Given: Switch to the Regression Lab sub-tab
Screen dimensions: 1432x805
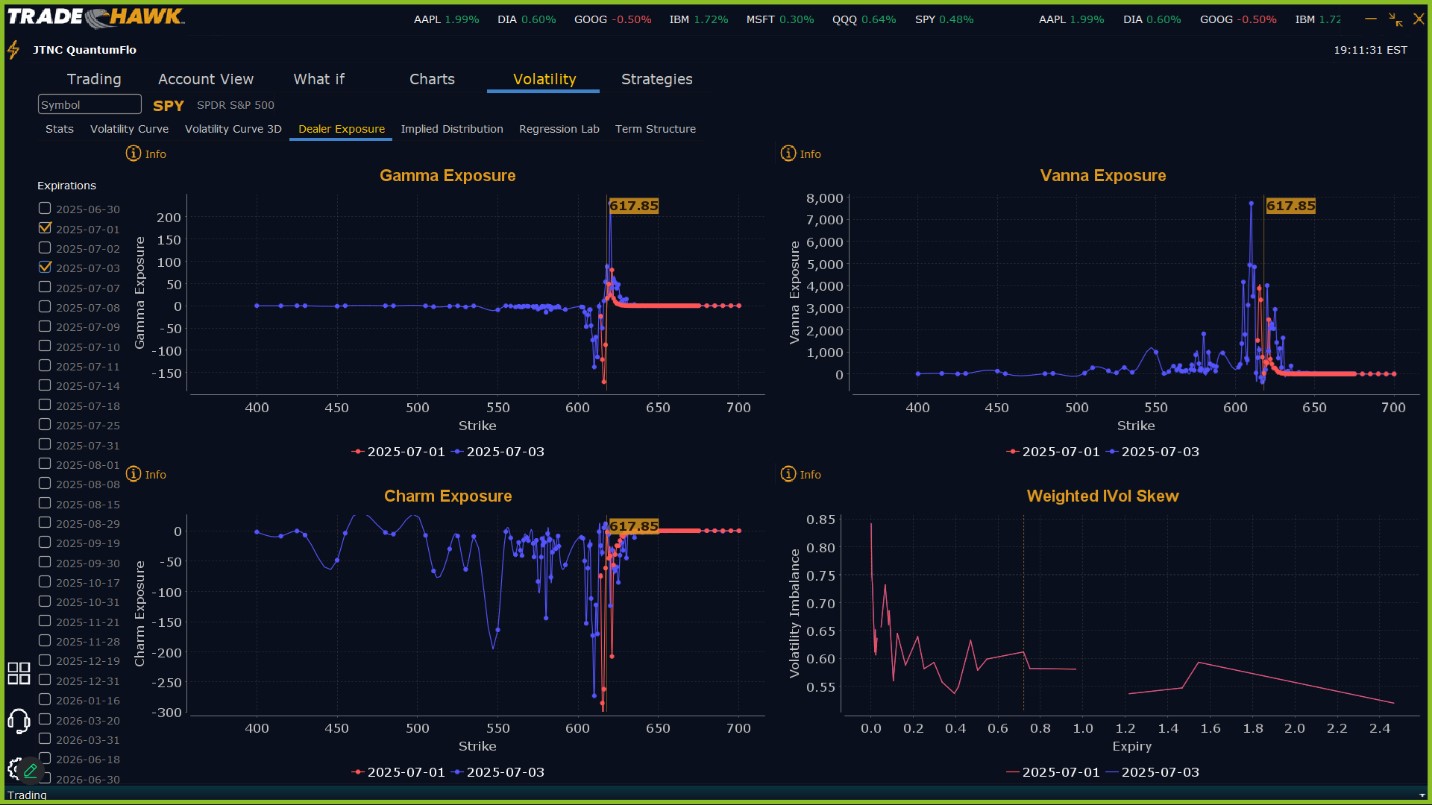Looking at the screenshot, I should [559, 129].
